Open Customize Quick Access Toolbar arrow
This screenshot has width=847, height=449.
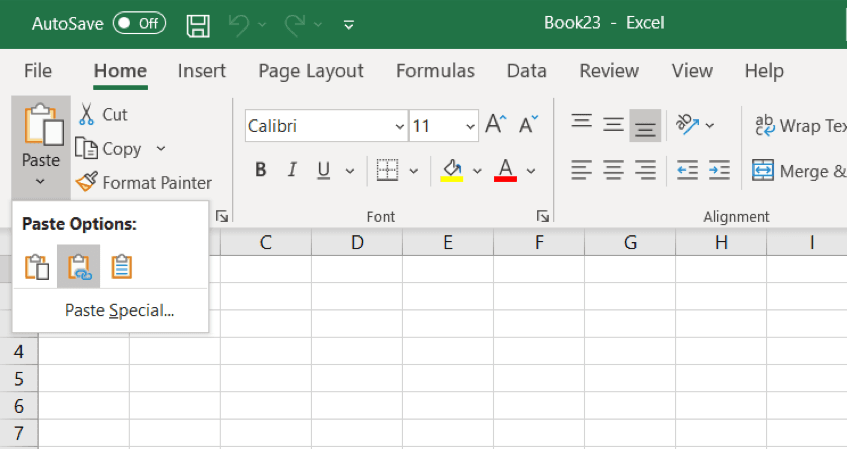(349, 25)
